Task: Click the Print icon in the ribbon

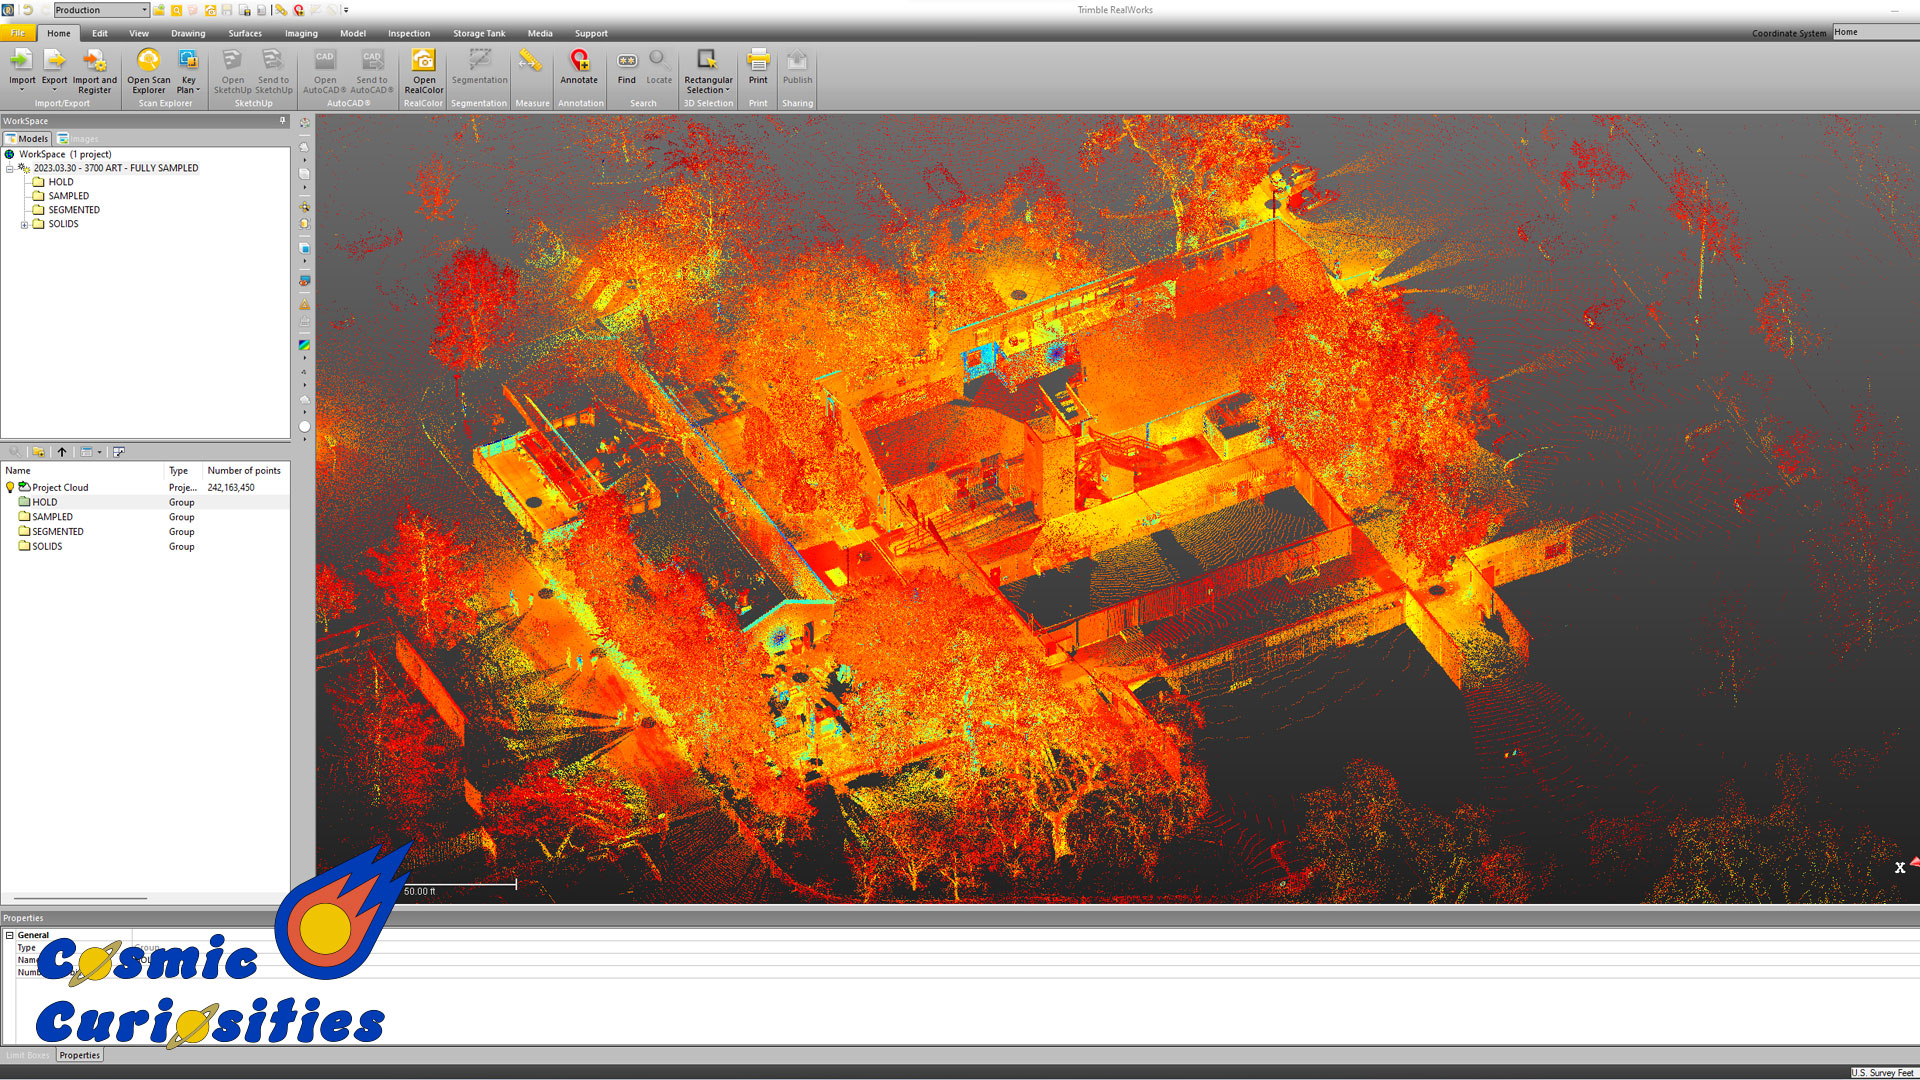Action: click(x=758, y=62)
